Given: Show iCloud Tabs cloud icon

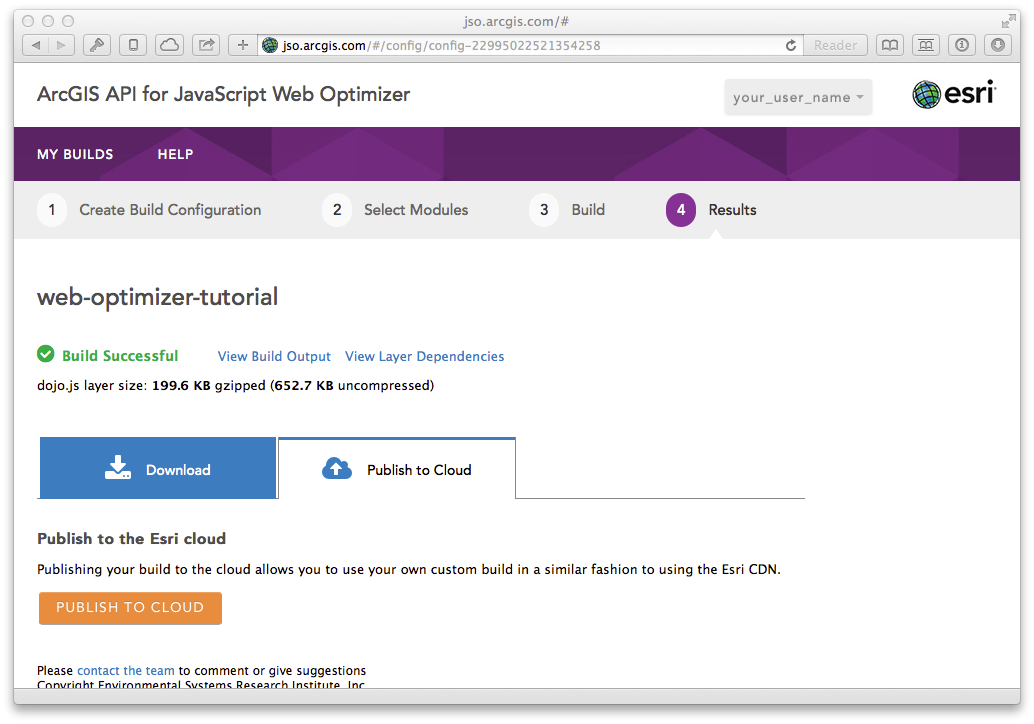Looking at the screenshot, I should point(169,45).
